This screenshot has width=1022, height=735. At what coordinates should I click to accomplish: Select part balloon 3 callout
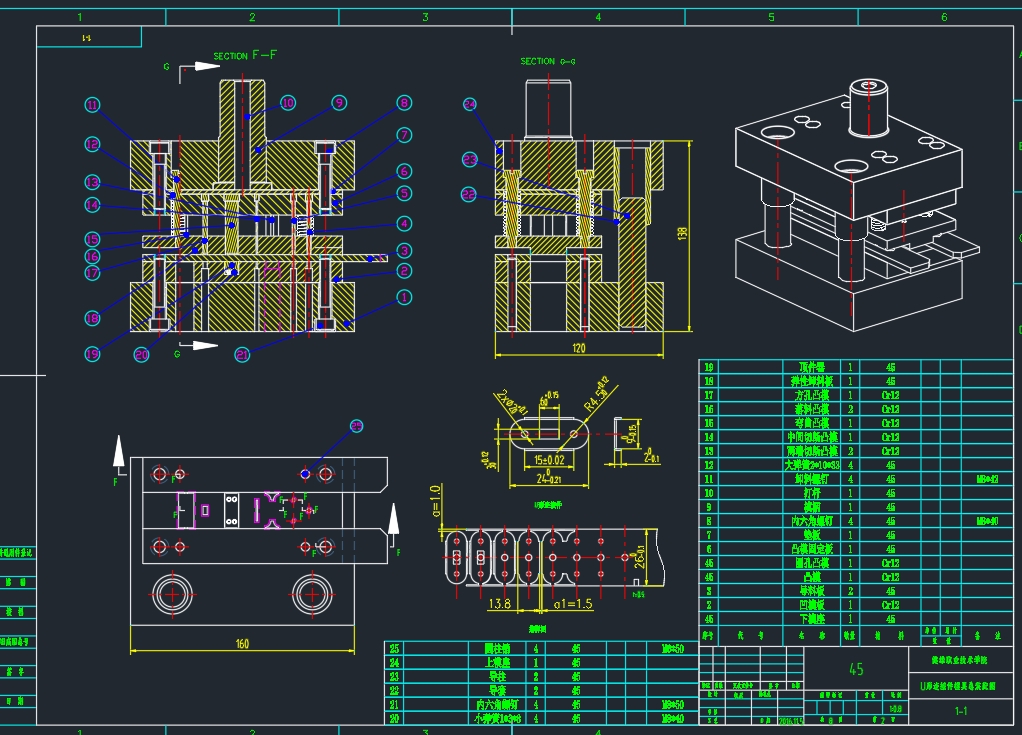point(404,250)
